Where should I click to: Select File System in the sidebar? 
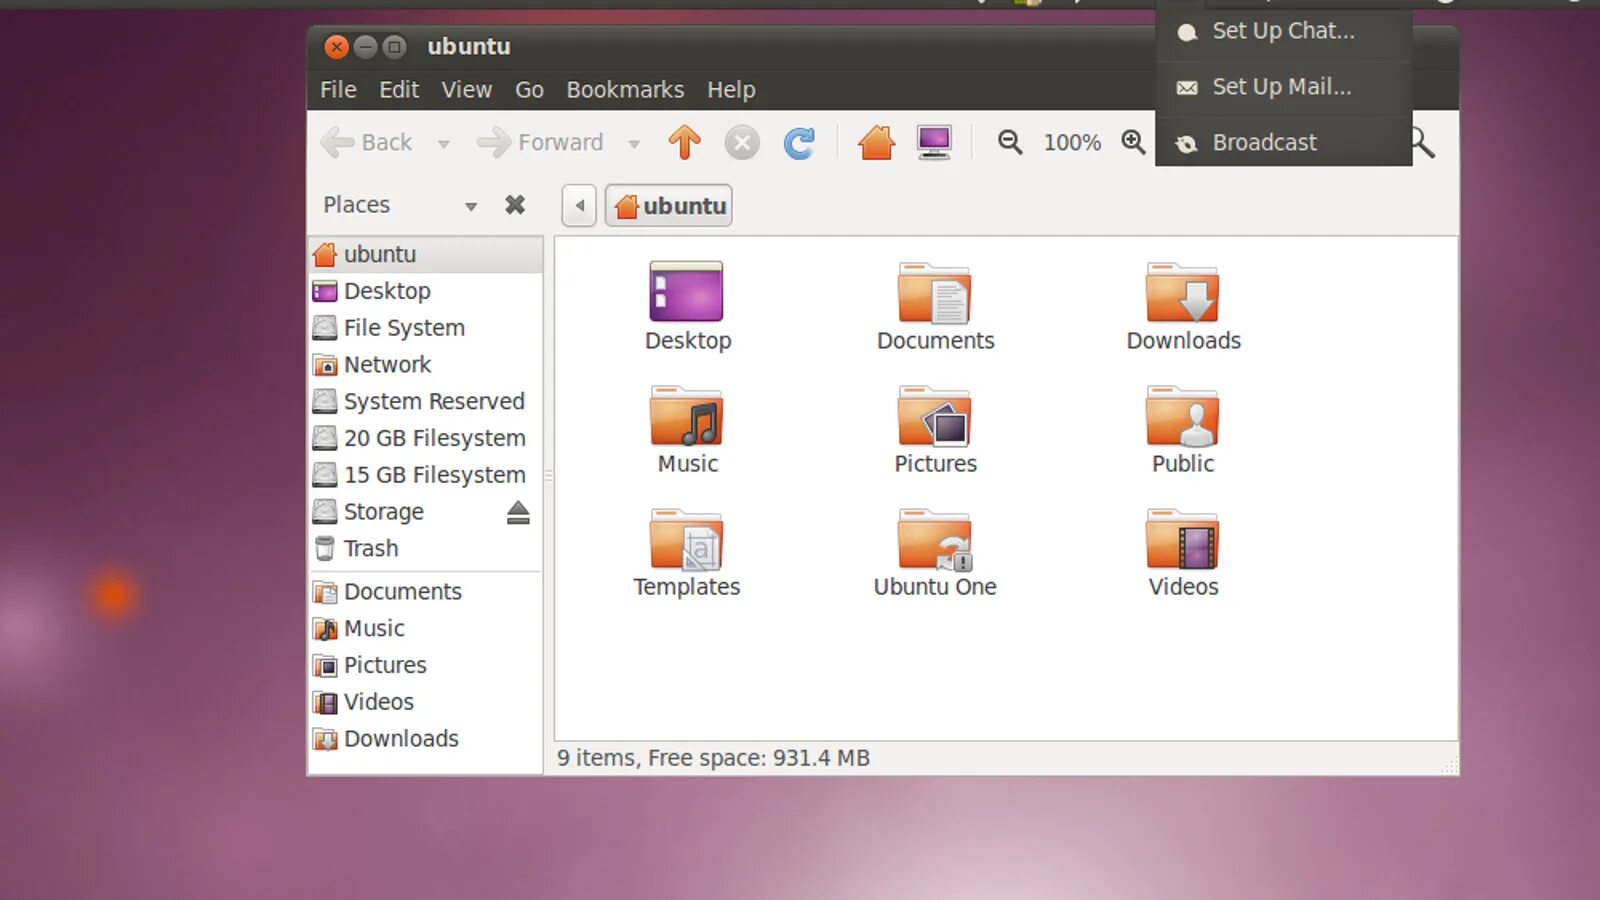coord(426,328)
